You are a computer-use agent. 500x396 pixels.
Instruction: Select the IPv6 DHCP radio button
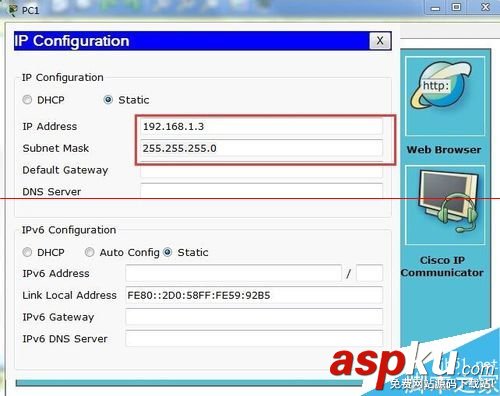click(x=27, y=252)
